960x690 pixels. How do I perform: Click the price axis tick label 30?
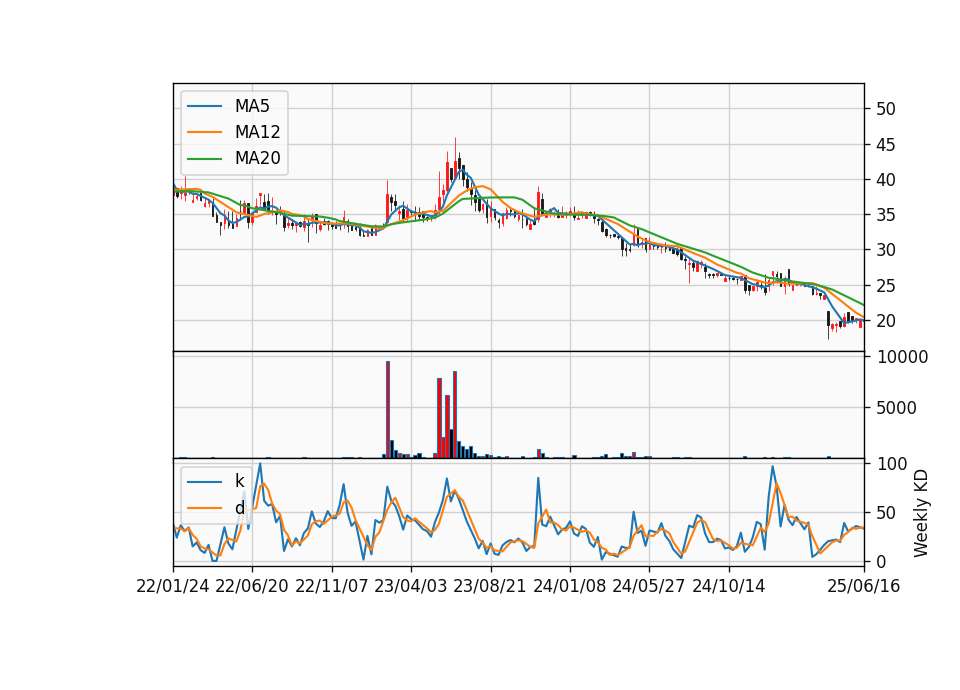886,250
